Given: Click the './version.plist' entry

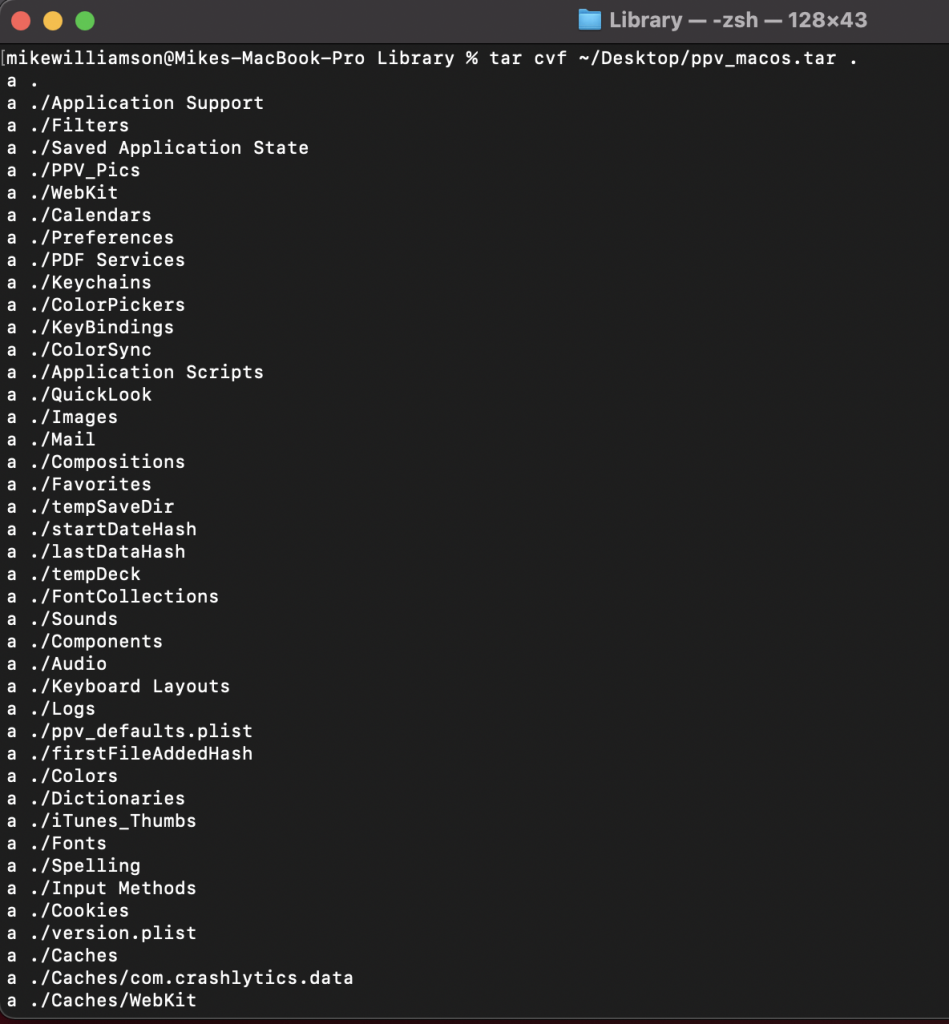Looking at the screenshot, I should click(x=112, y=933).
